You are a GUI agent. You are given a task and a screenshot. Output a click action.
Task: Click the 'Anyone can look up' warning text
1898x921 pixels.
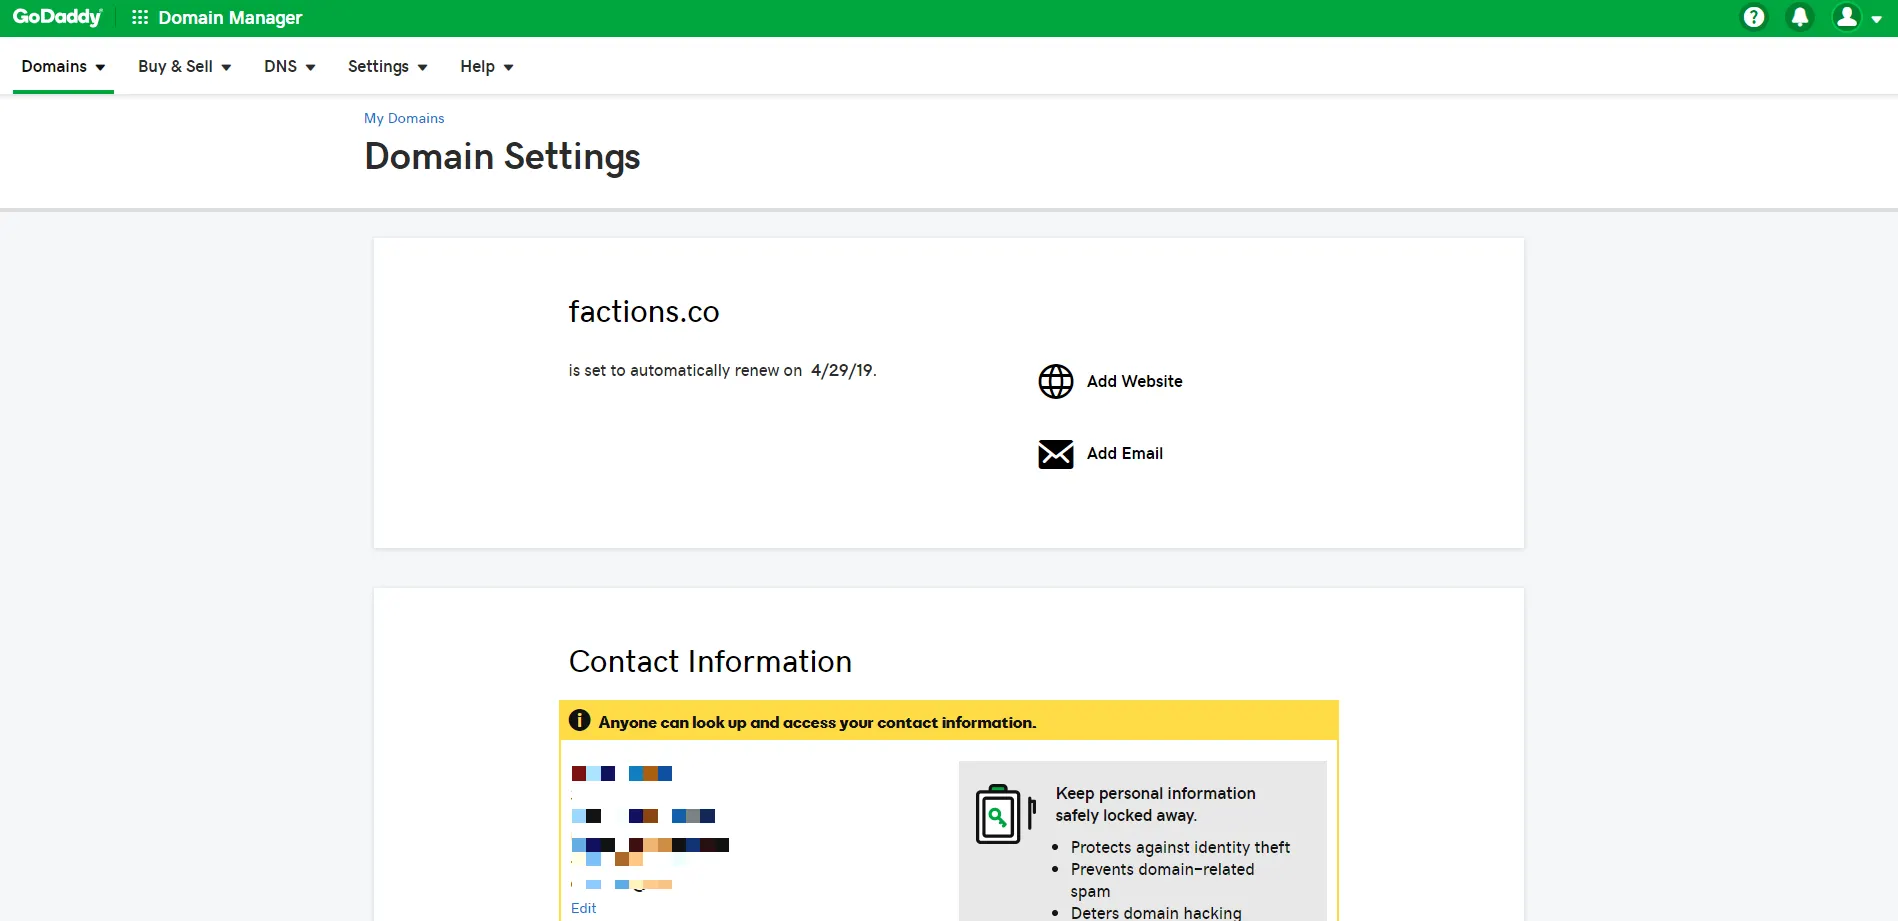[x=818, y=722]
